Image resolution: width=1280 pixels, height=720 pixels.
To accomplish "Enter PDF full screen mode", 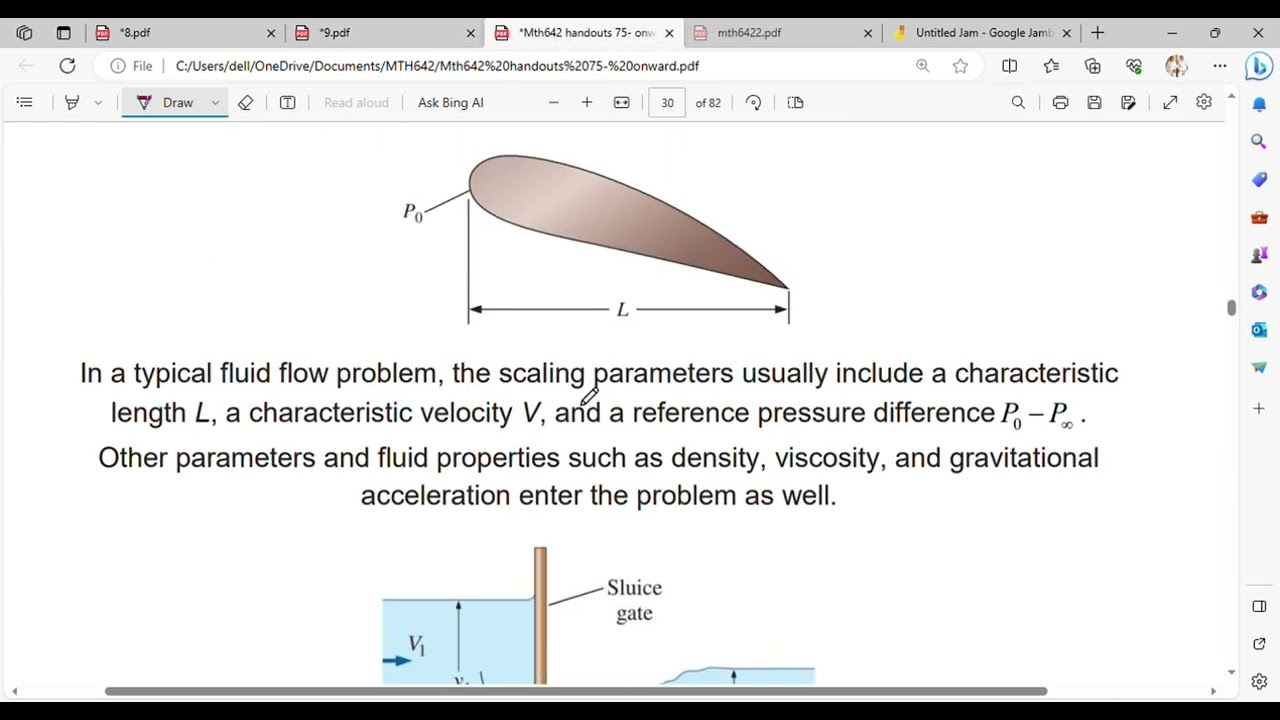I will point(1170,102).
